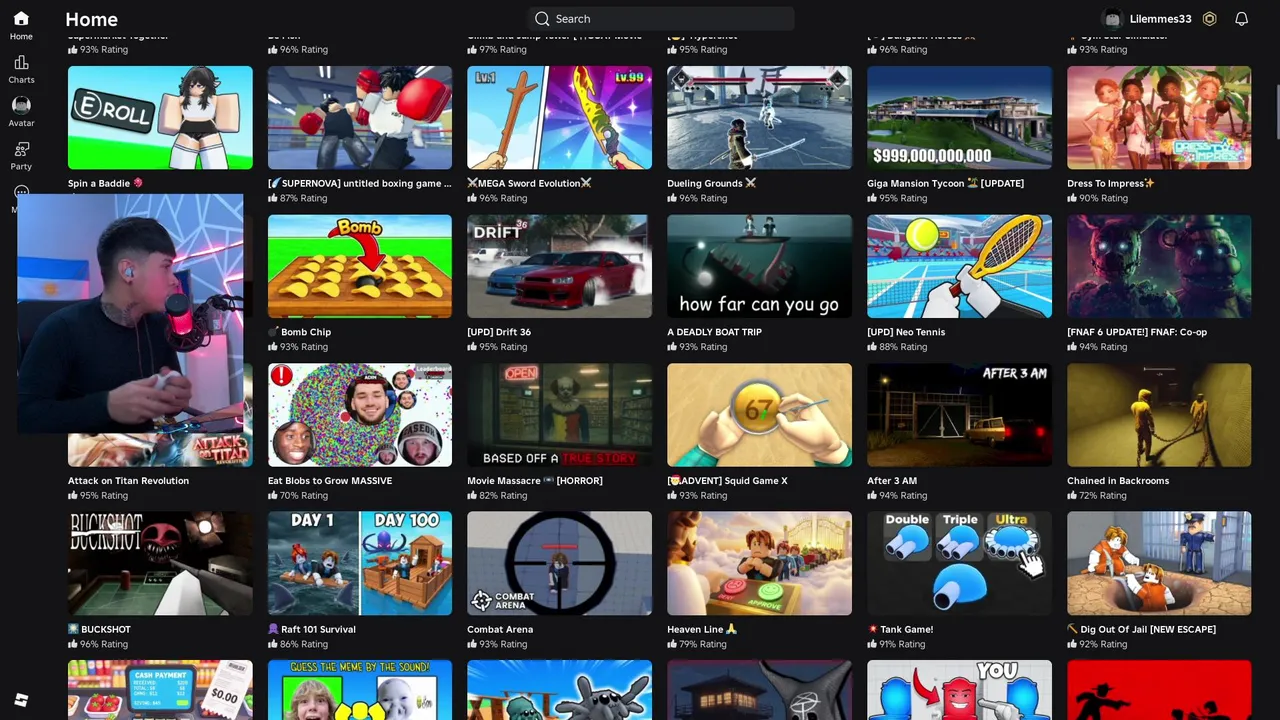The width and height of the screenshot is (1280, 720).
Task: Open A DEADLY BOAT TRIP thumbnail
Action: click(759, 266)
